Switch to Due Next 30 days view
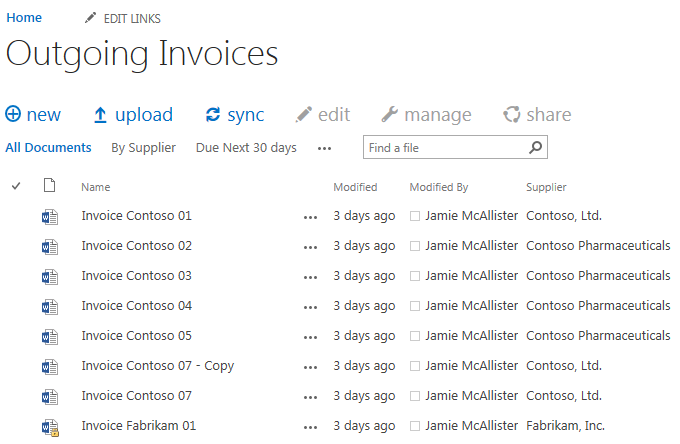The image size is (680, 444). (x=246, y=148)
